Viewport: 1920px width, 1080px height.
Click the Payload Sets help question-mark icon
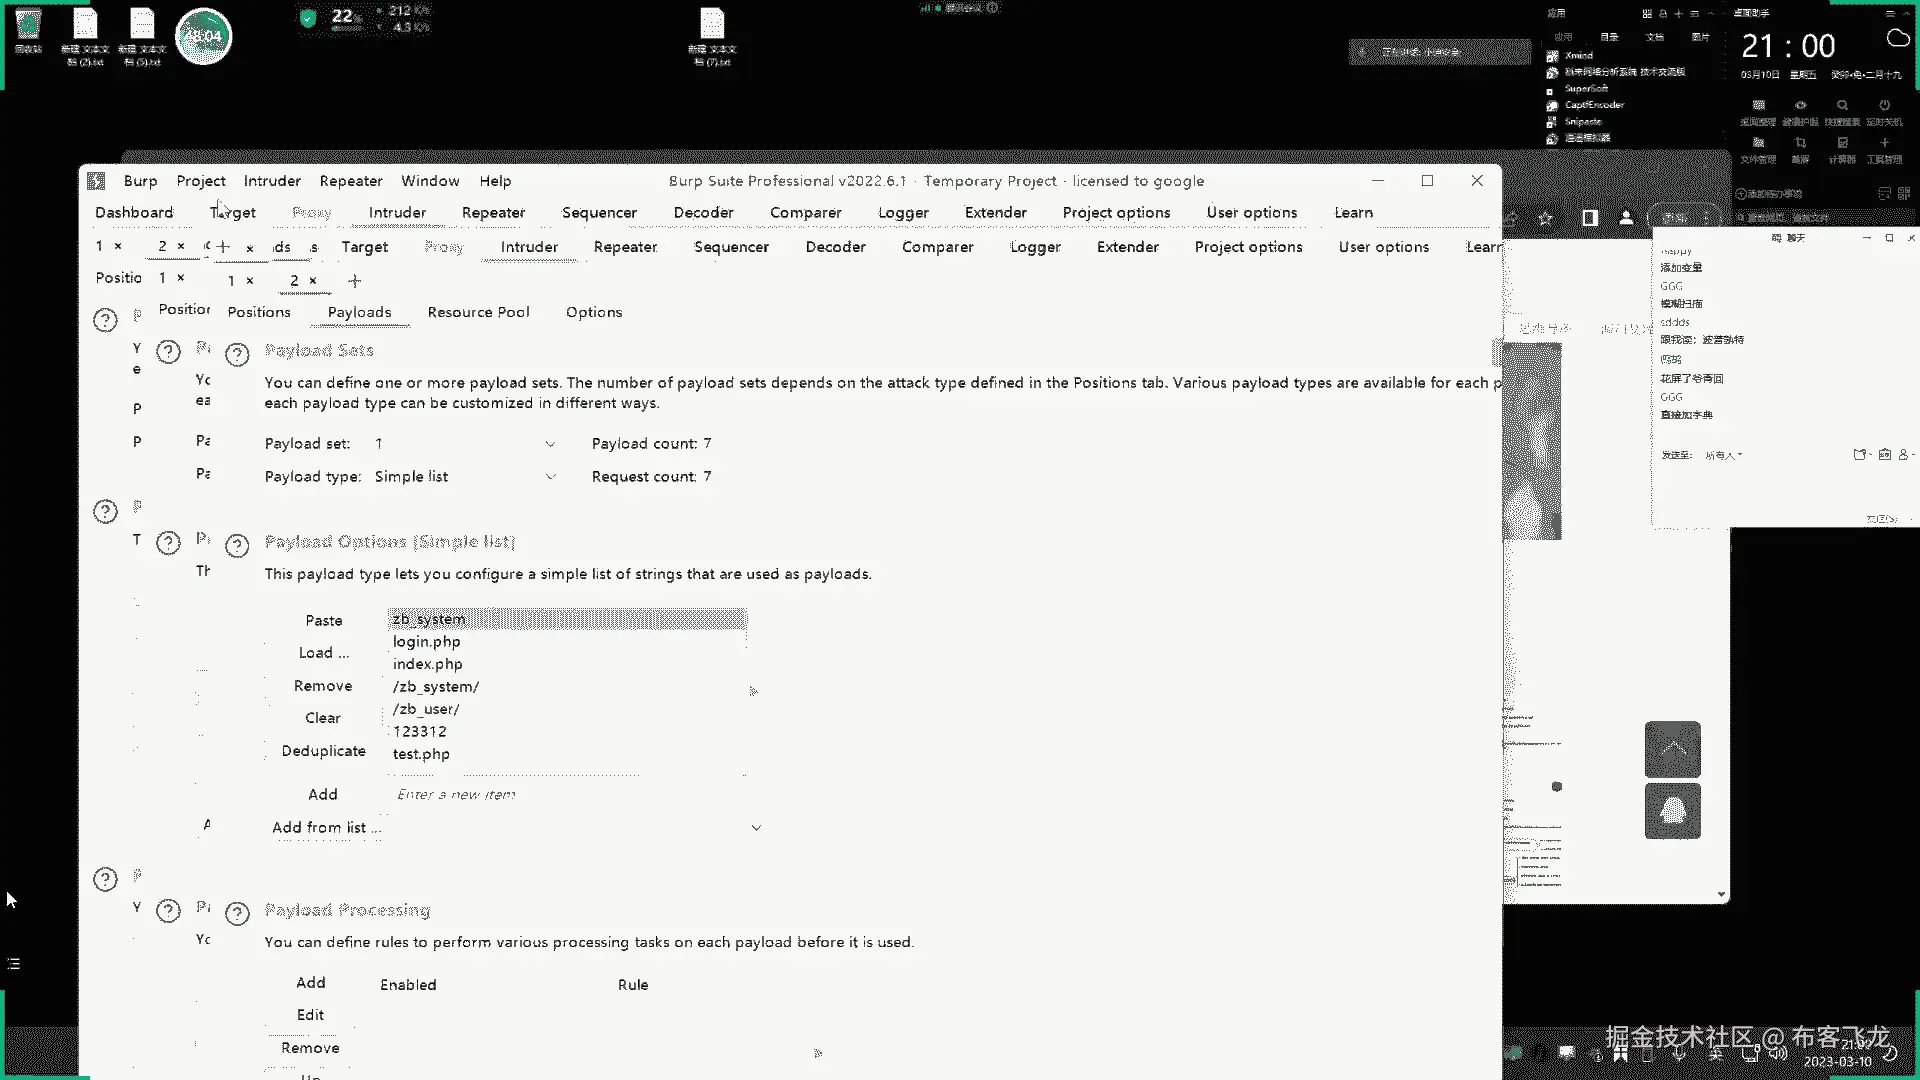237,354
